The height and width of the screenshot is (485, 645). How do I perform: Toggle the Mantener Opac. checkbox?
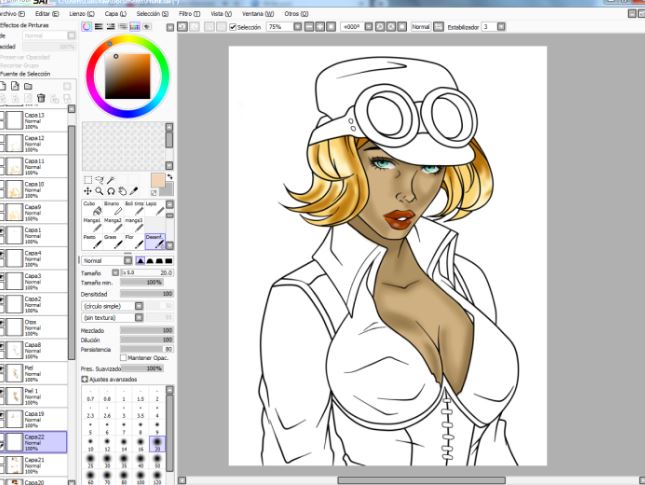[x=123, y=358]
